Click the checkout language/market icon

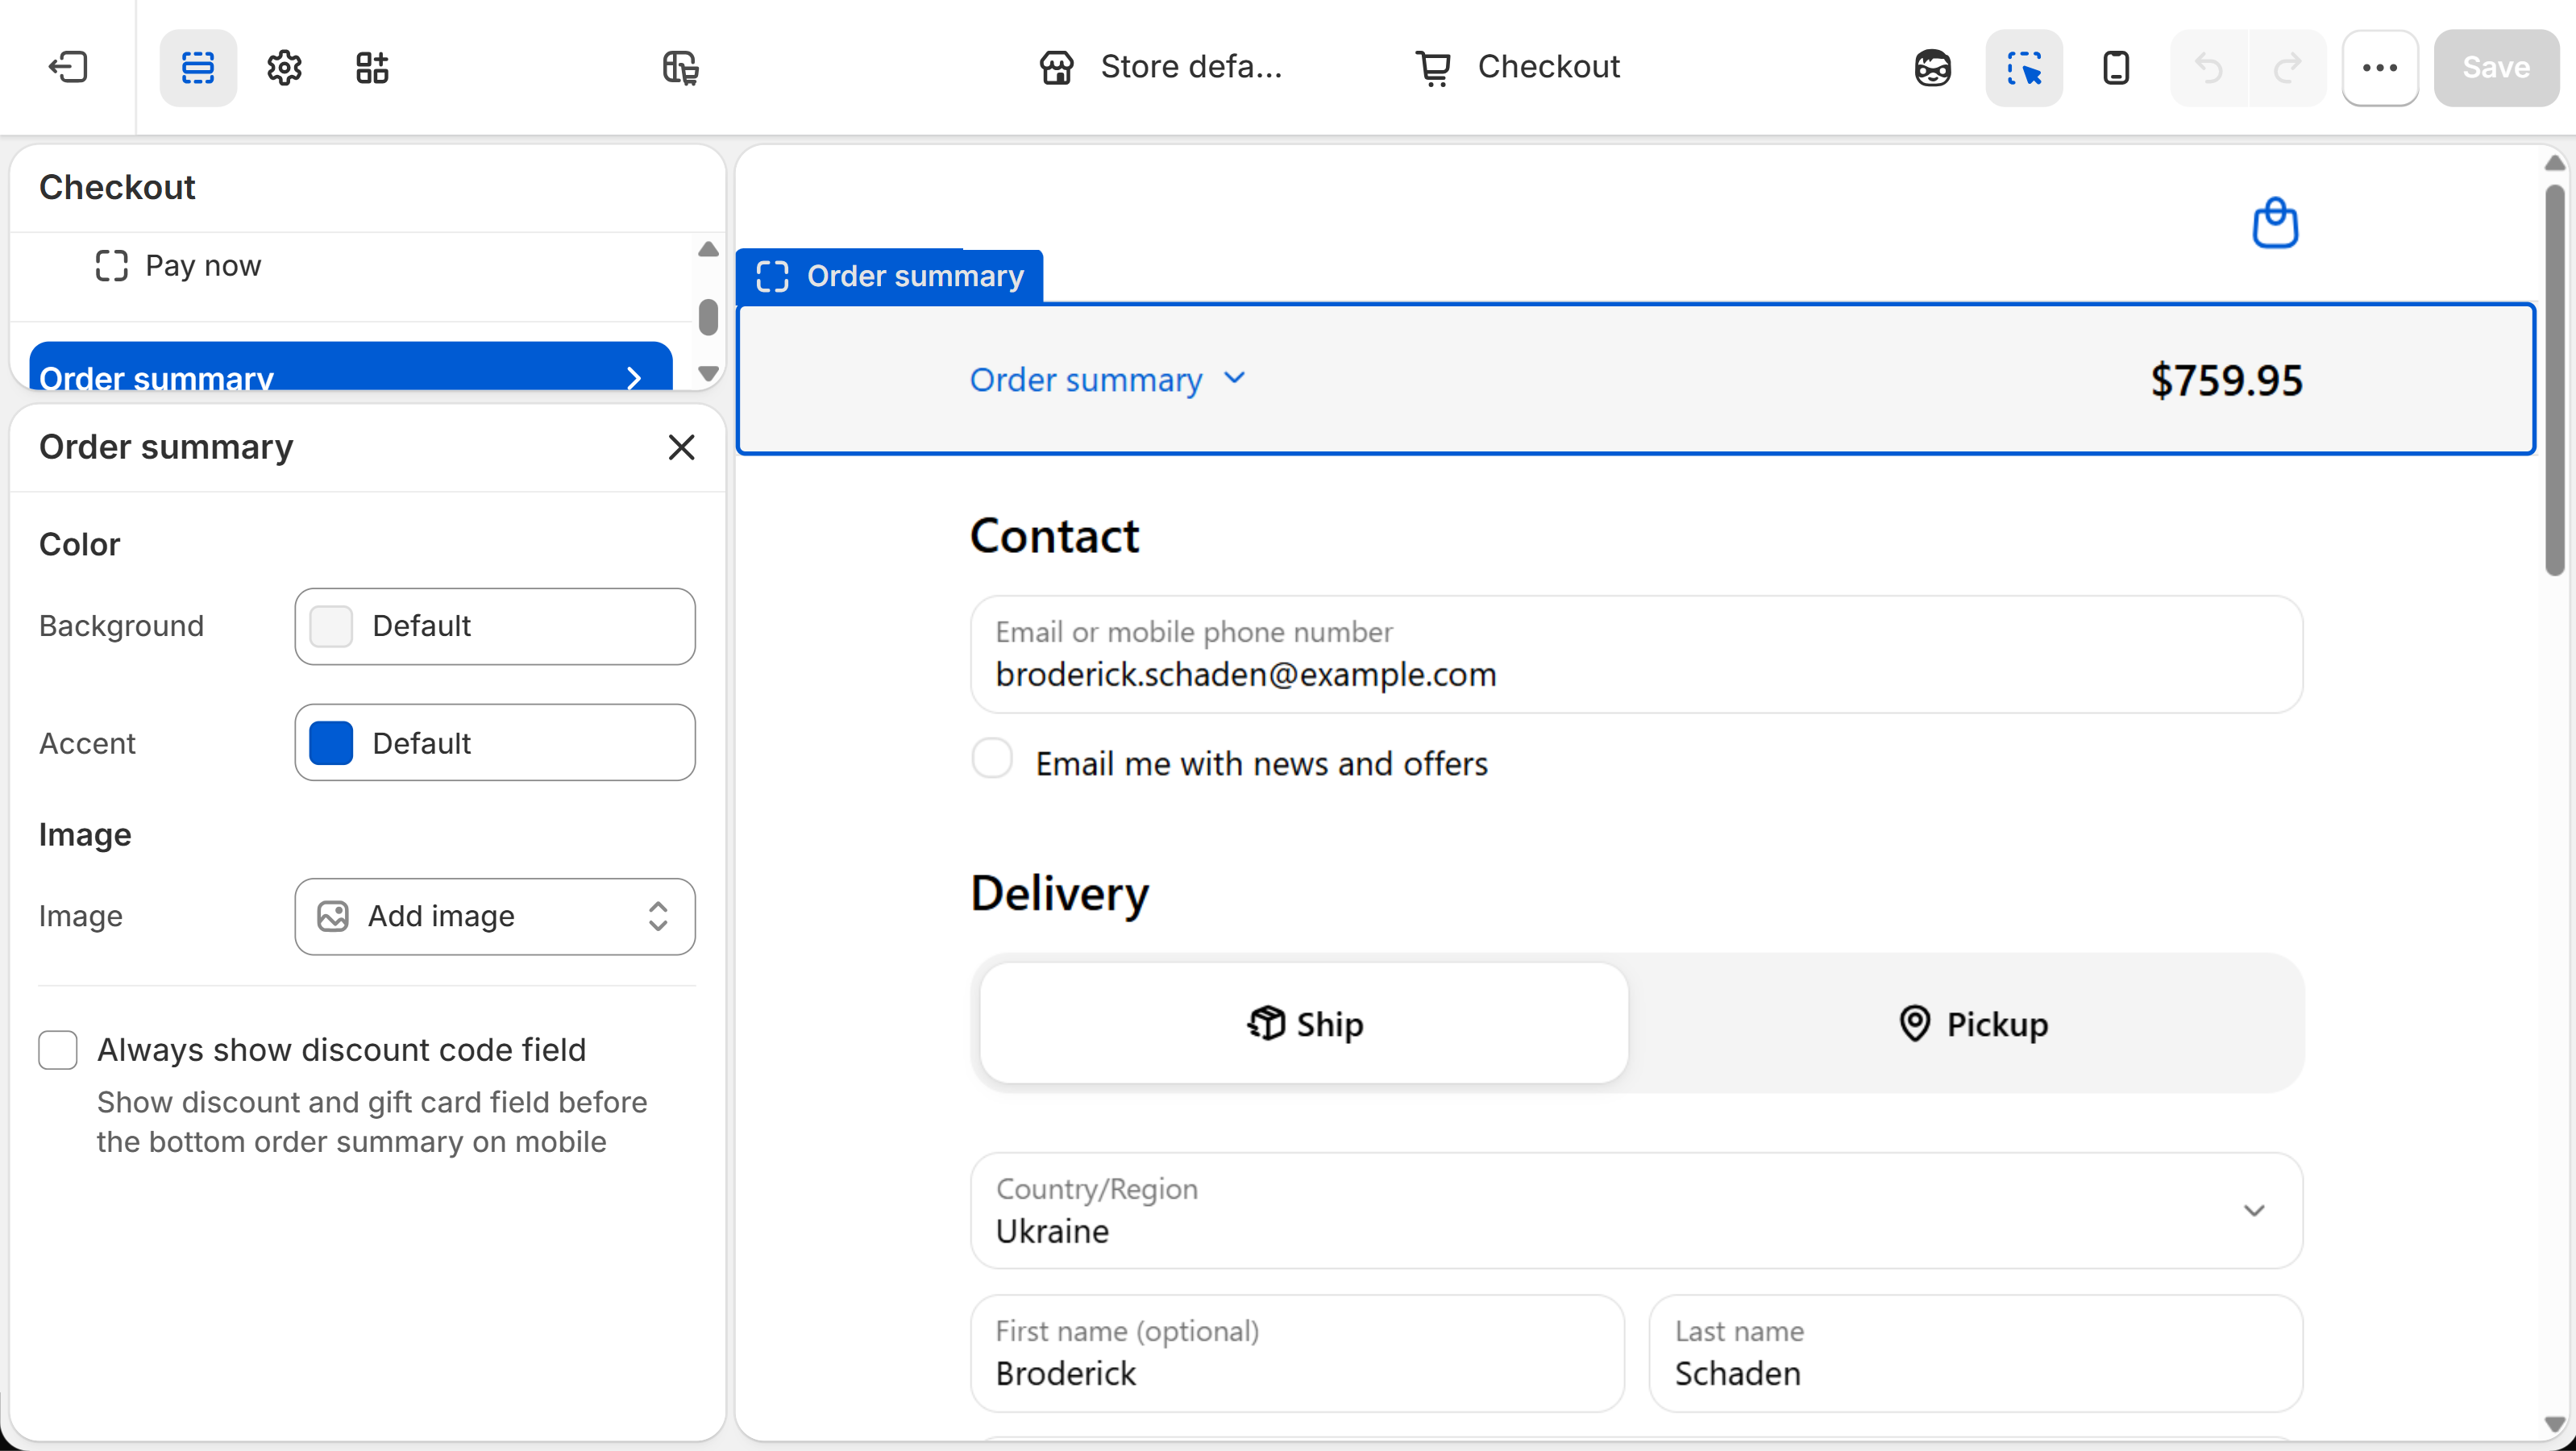pos(681,67)
